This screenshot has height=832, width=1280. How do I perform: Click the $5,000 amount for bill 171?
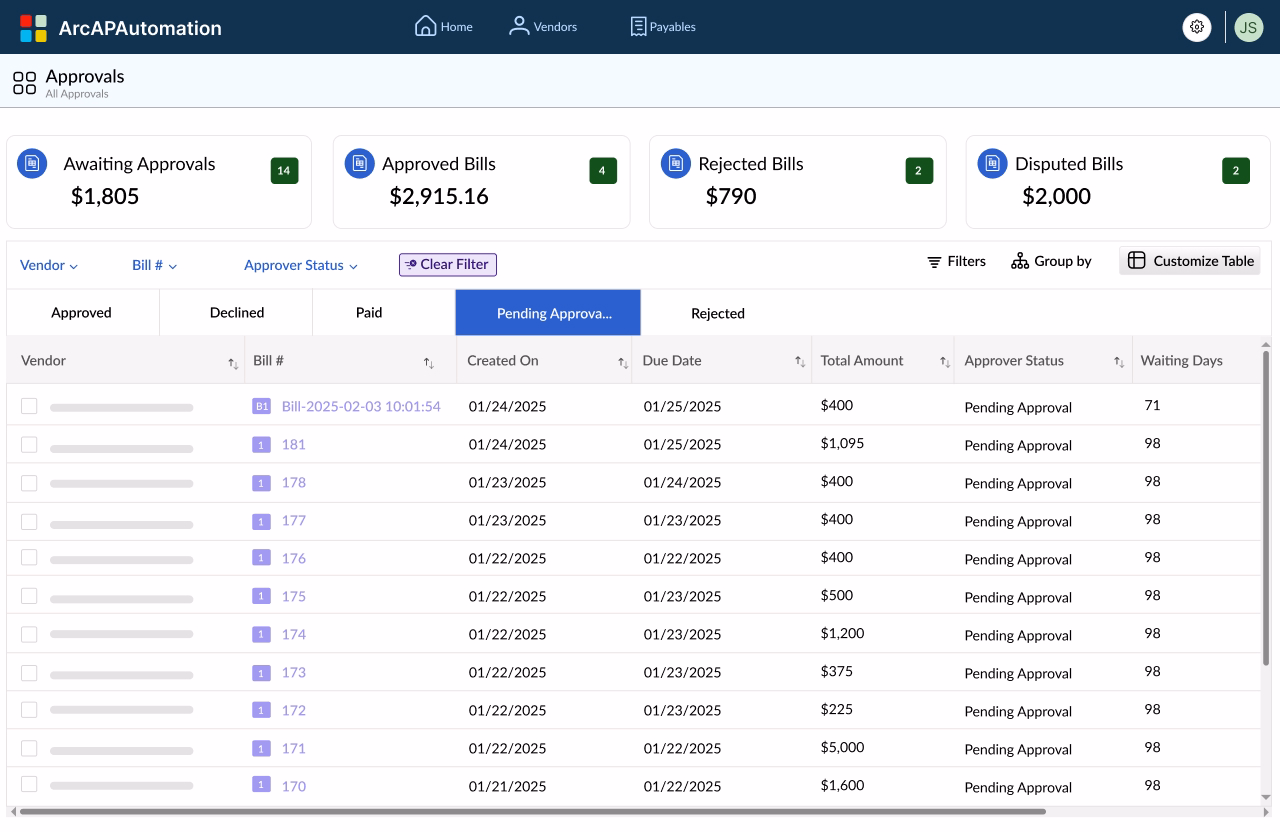coord(843,747)
